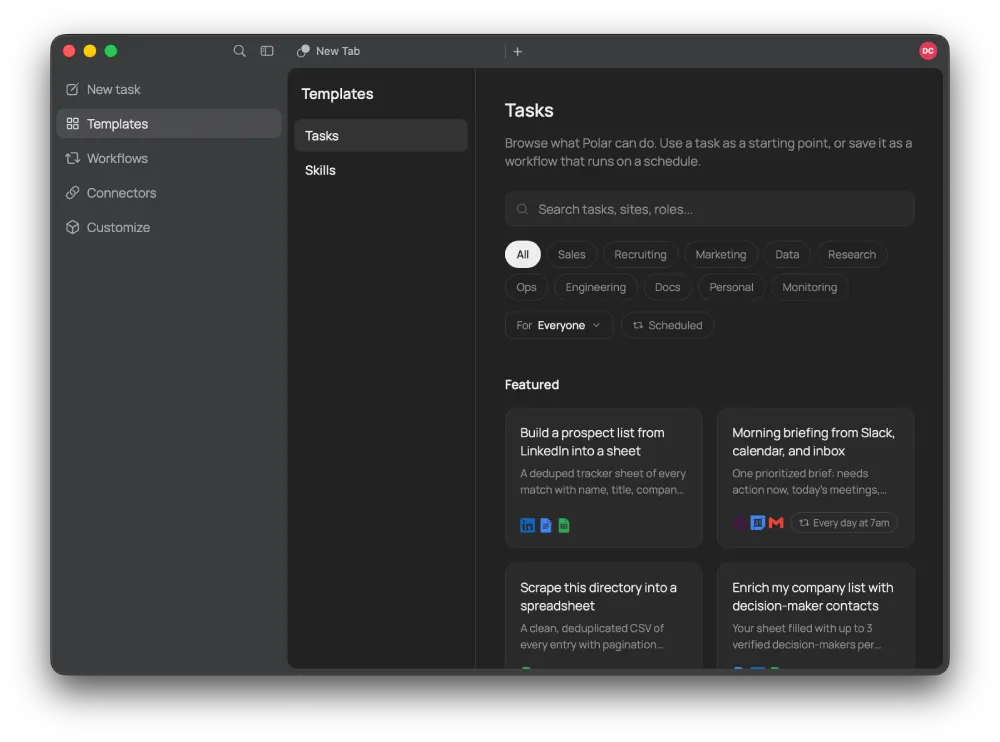The height and width of the screenshot is (742, 1000).
Task: Open a new tab with plus icon
Action: click(x=518, y=52)
